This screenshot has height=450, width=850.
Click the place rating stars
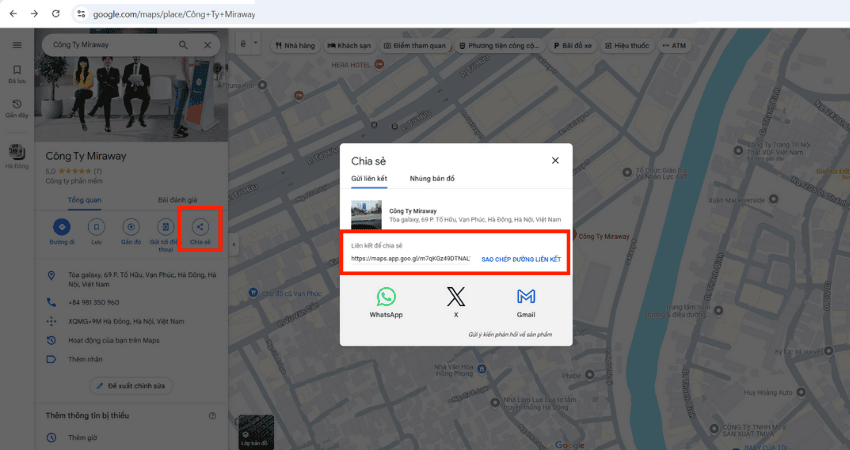coord(74,171)
